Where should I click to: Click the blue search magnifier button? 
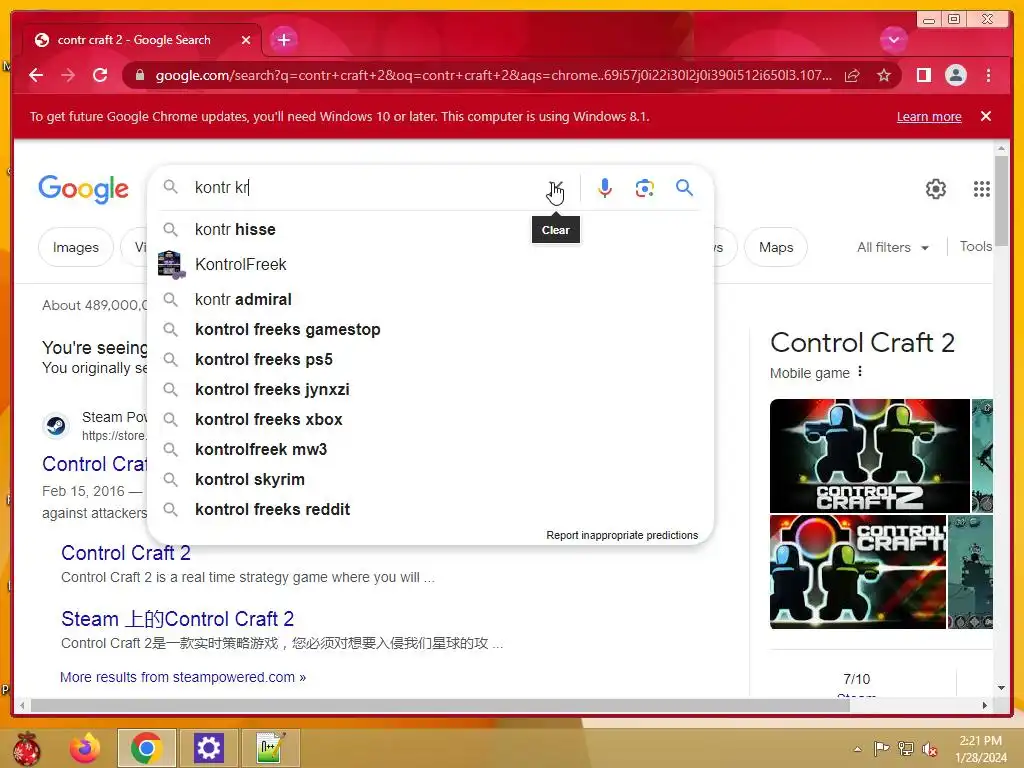click(x=684, y=188)
